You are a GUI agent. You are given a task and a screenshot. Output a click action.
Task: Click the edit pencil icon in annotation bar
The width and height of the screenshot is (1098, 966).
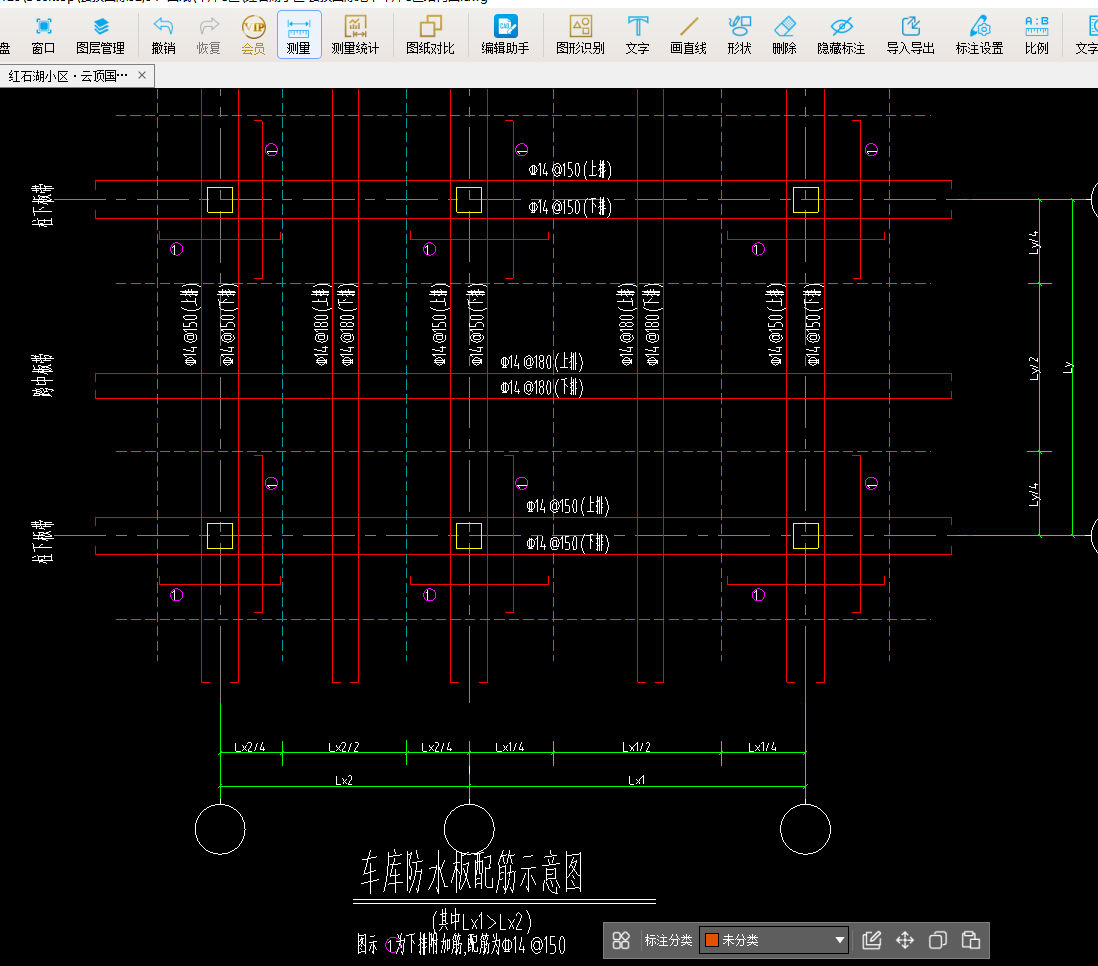point(872,940)
